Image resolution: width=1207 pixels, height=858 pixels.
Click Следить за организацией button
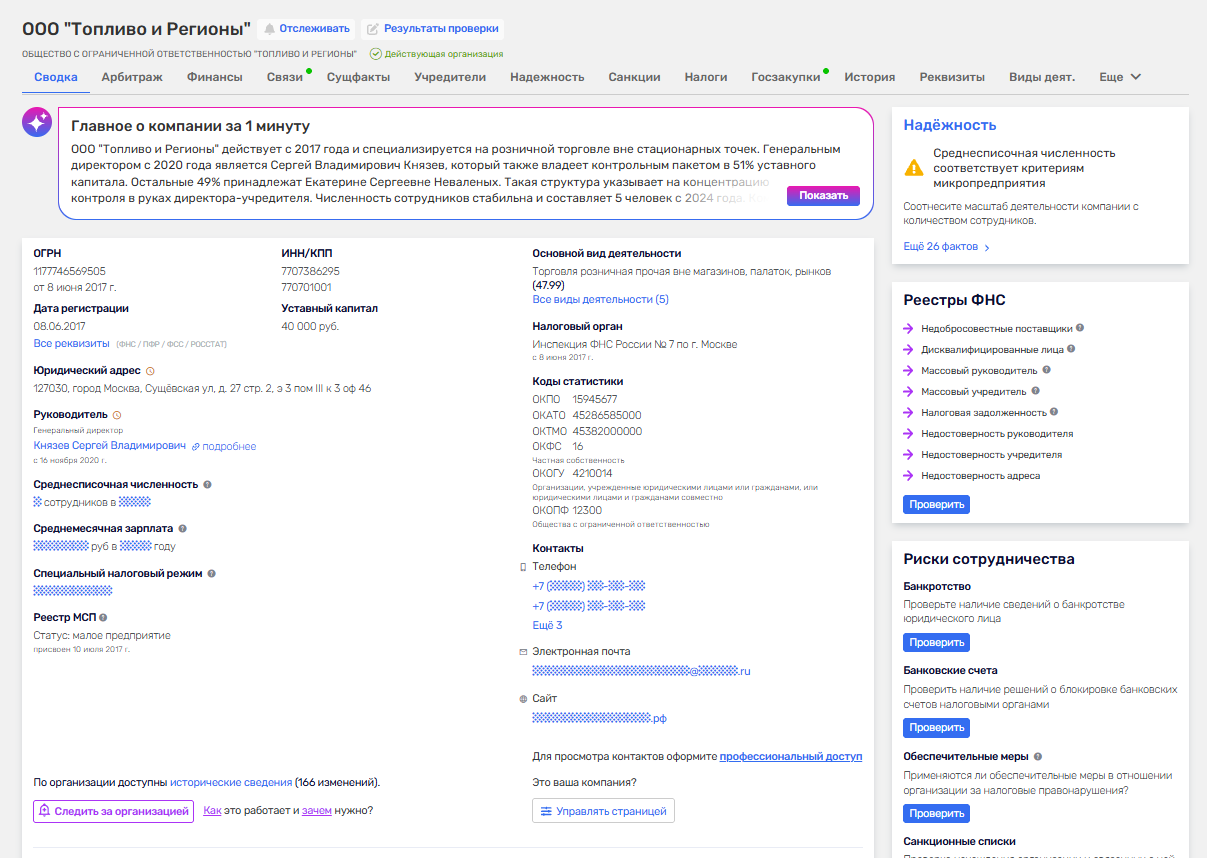coord(113,811)
